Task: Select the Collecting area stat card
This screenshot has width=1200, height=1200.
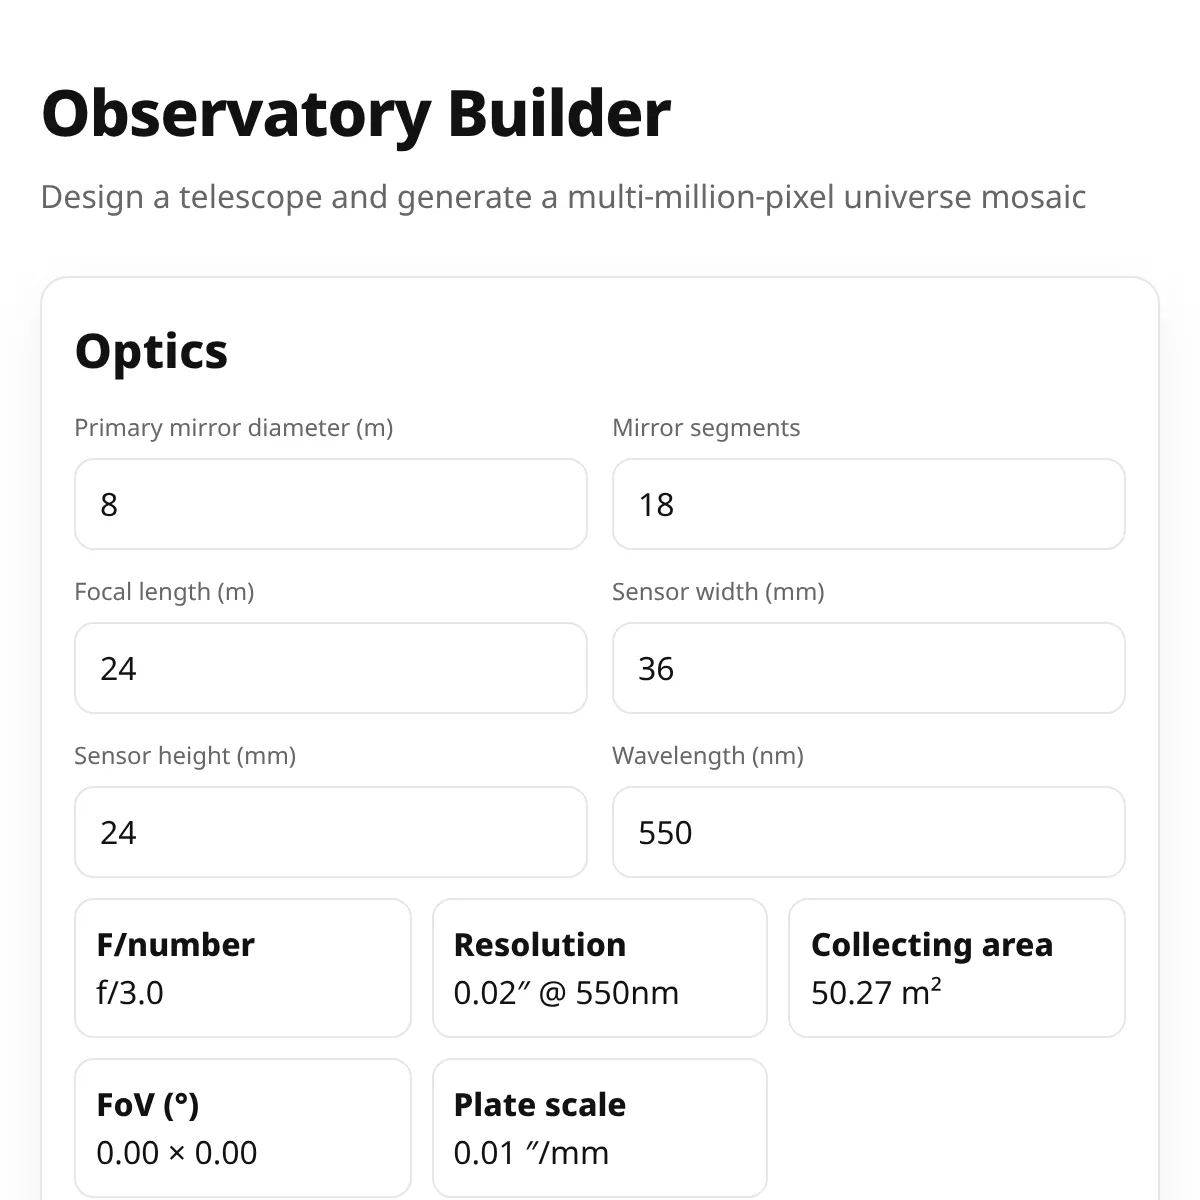Action: pyautogui.click(x=957, y=968)
